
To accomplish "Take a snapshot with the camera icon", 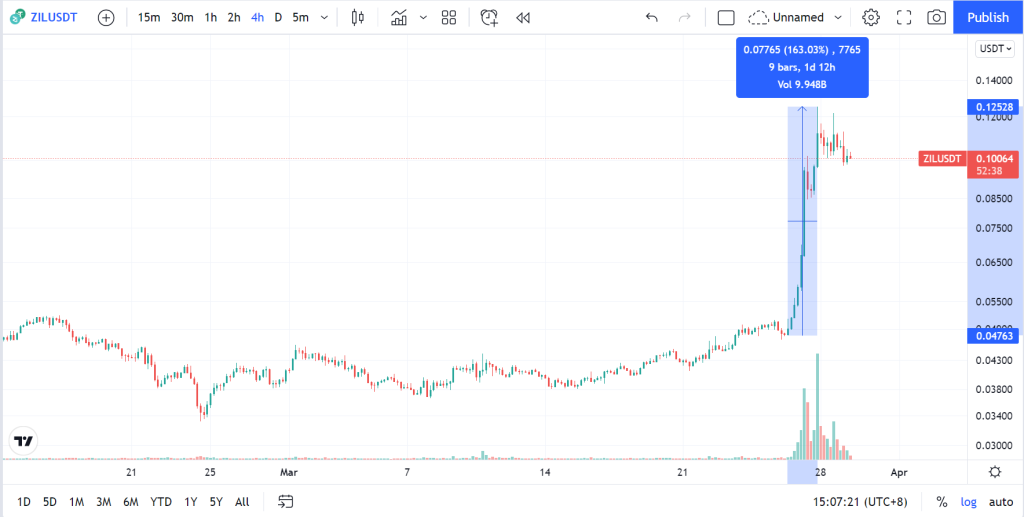I will (x=936, y=18).
